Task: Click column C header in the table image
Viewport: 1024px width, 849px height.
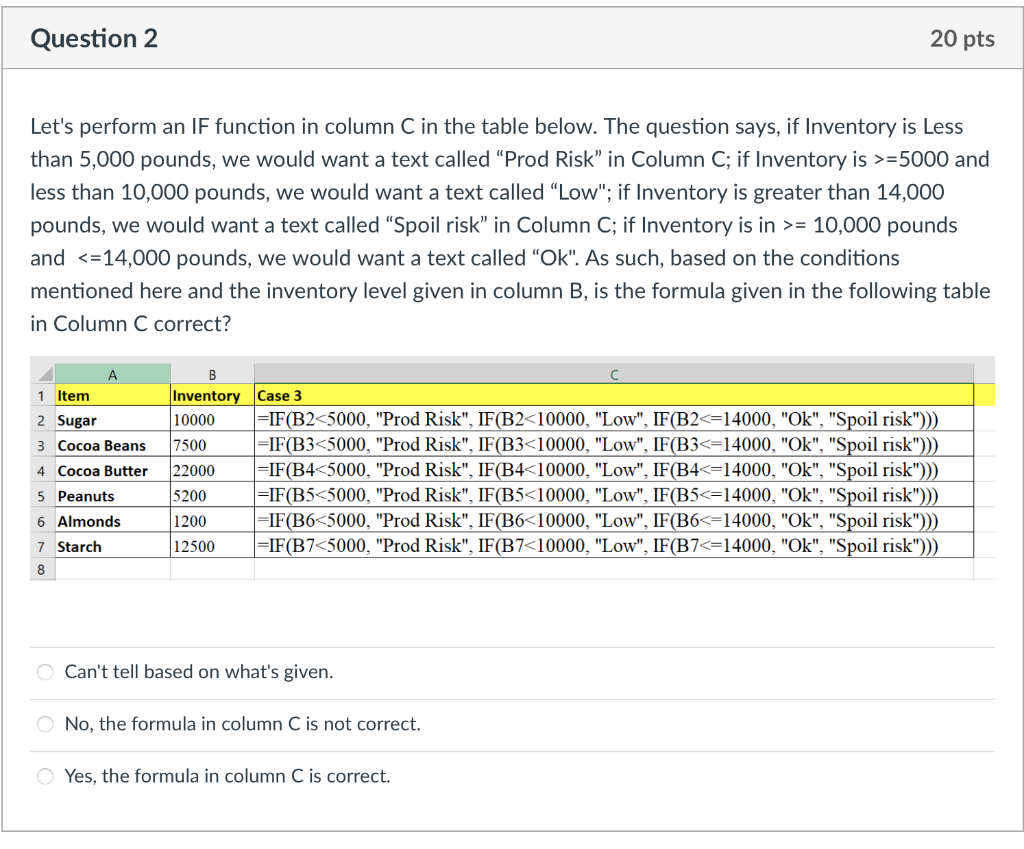Action: [x=614, y=374]
